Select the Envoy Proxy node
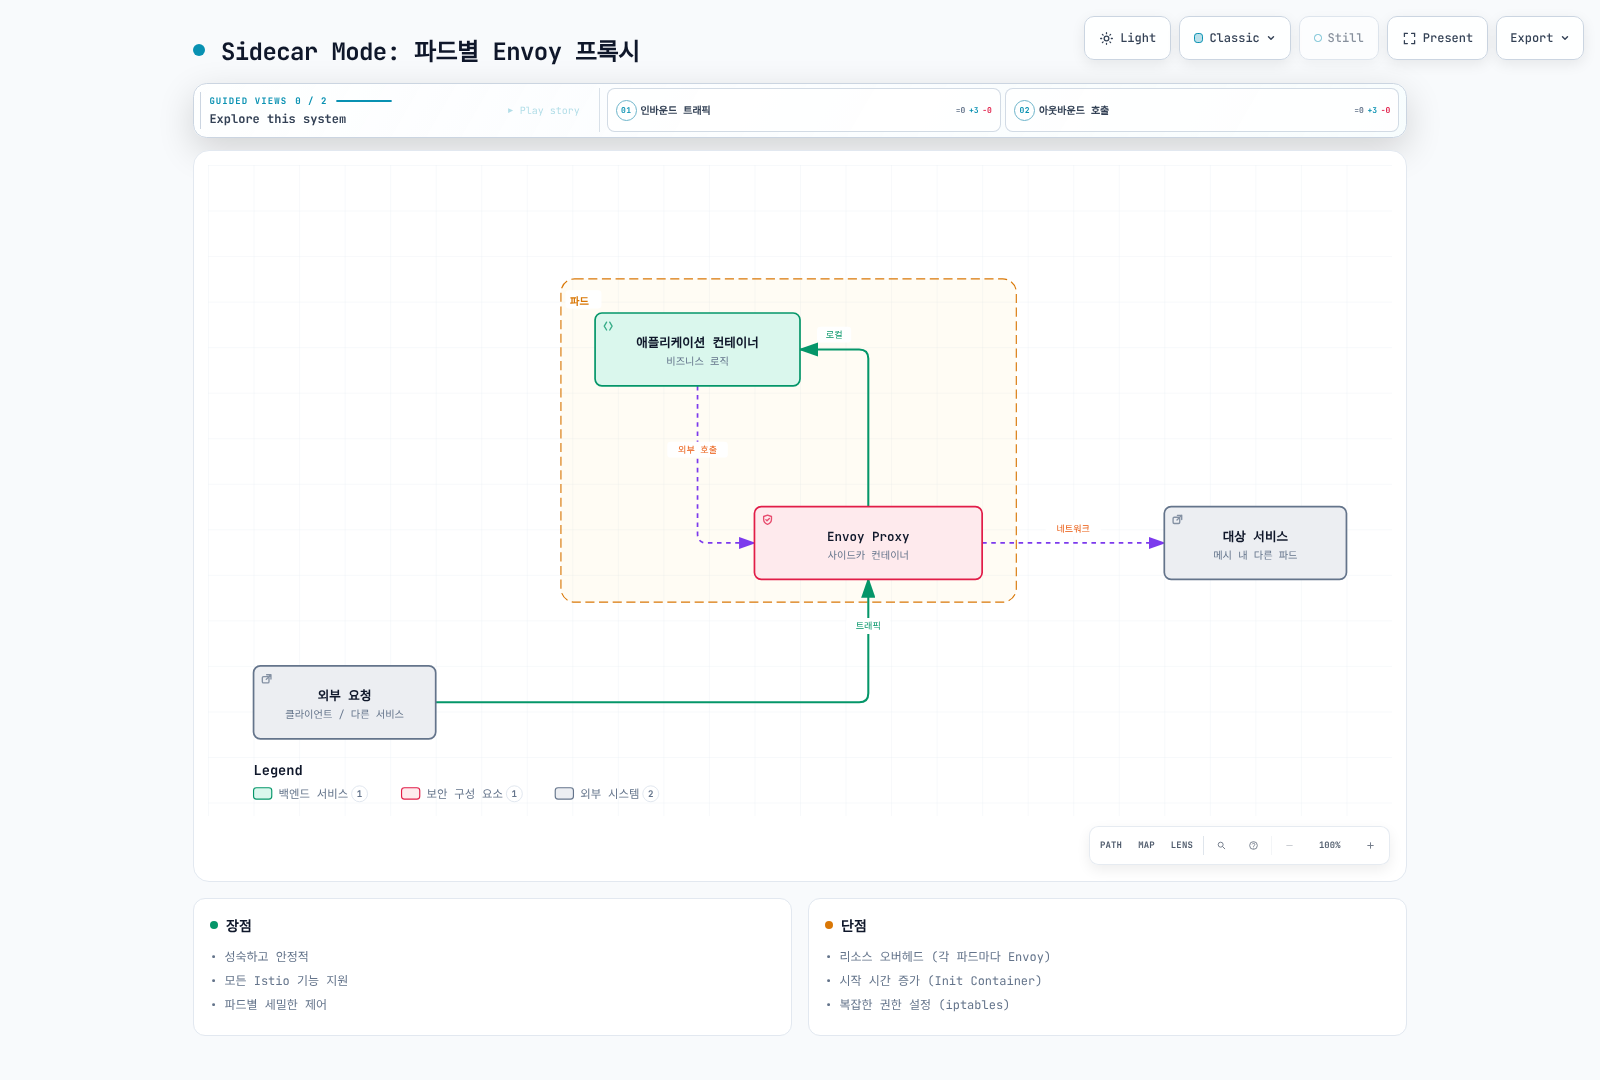 coord(868,543)
